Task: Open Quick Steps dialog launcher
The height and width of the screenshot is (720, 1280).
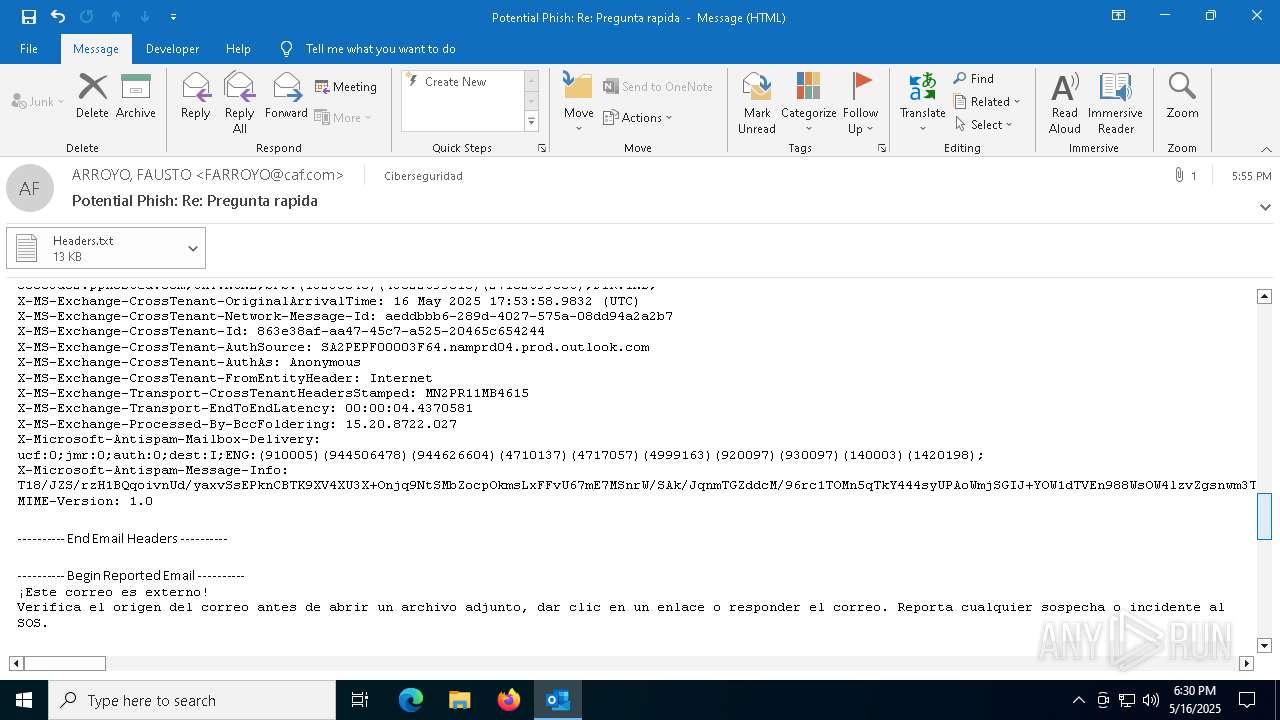Action: coord(542,148)
